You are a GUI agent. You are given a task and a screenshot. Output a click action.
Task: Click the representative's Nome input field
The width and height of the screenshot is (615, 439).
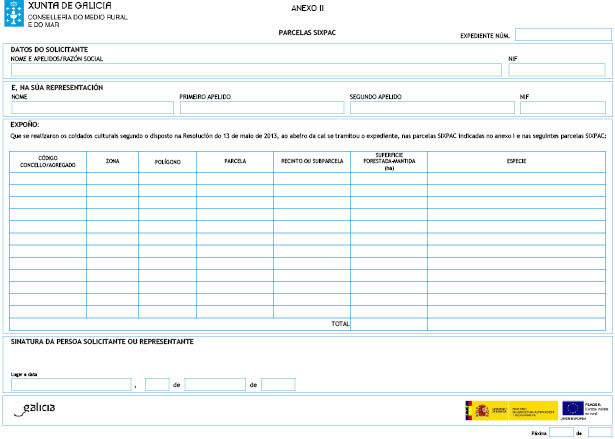tap(92, 108)
